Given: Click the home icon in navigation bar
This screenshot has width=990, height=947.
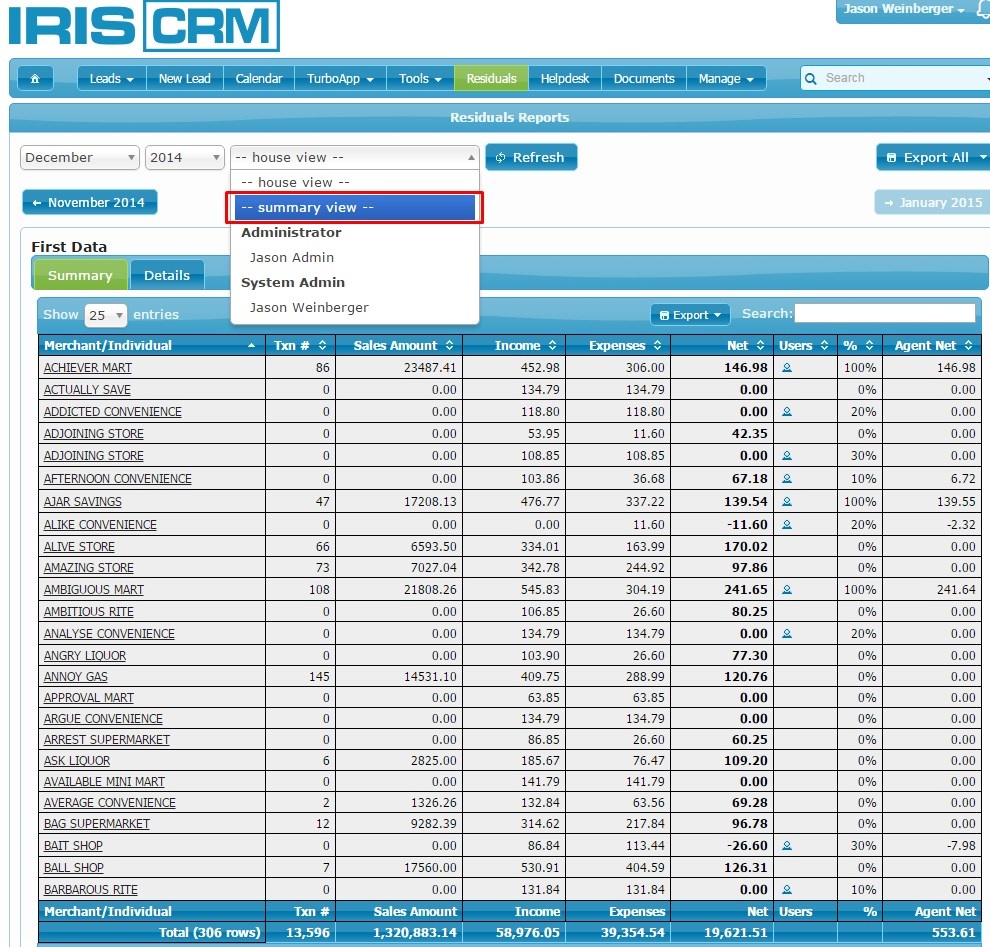Looking at the screenshot, I should 35,79.
